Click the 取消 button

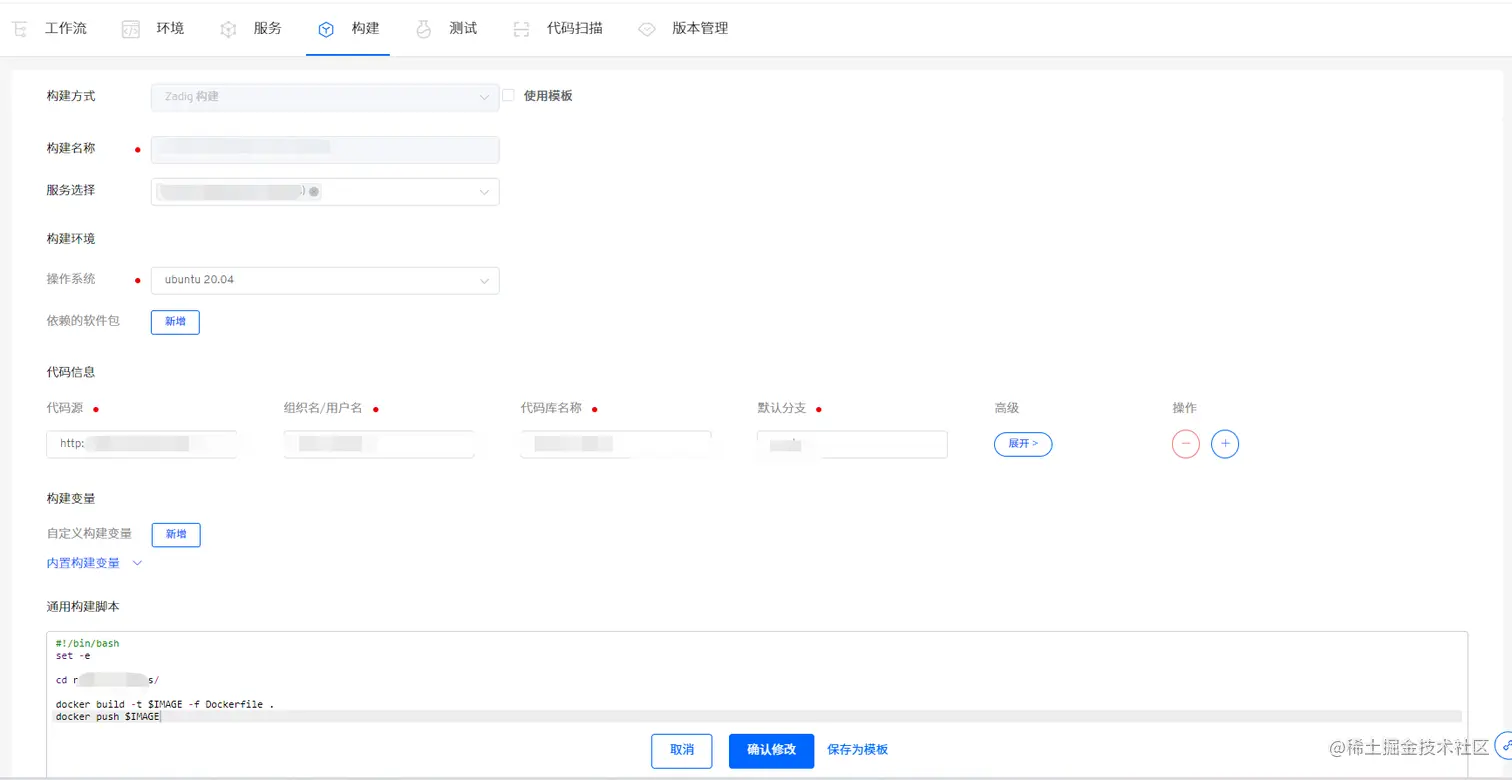tap(682, 750)
